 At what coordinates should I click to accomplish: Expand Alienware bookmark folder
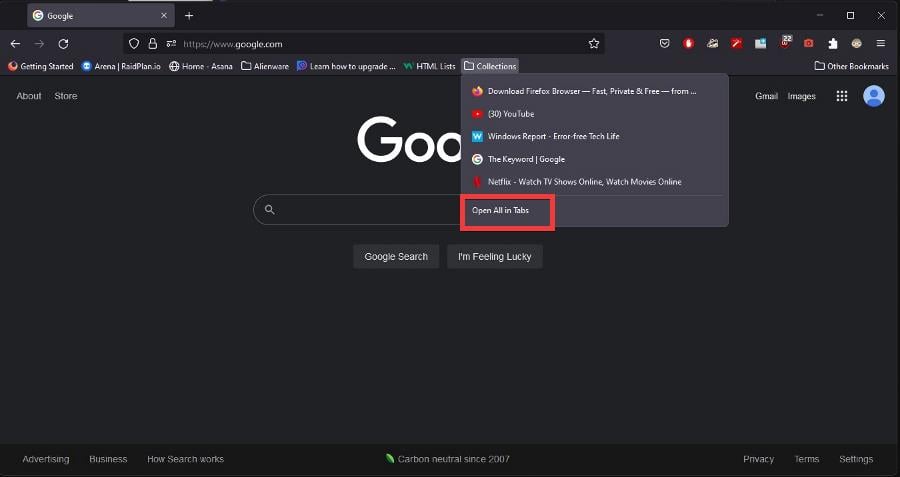pos(265,67)
